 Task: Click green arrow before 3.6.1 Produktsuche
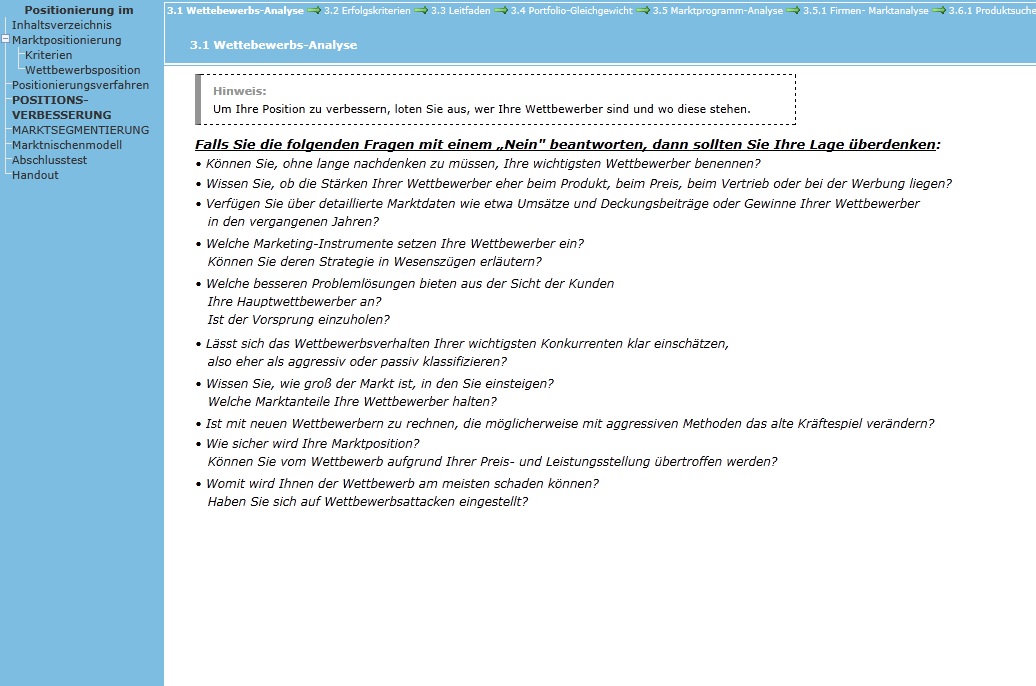click(939, 11)
